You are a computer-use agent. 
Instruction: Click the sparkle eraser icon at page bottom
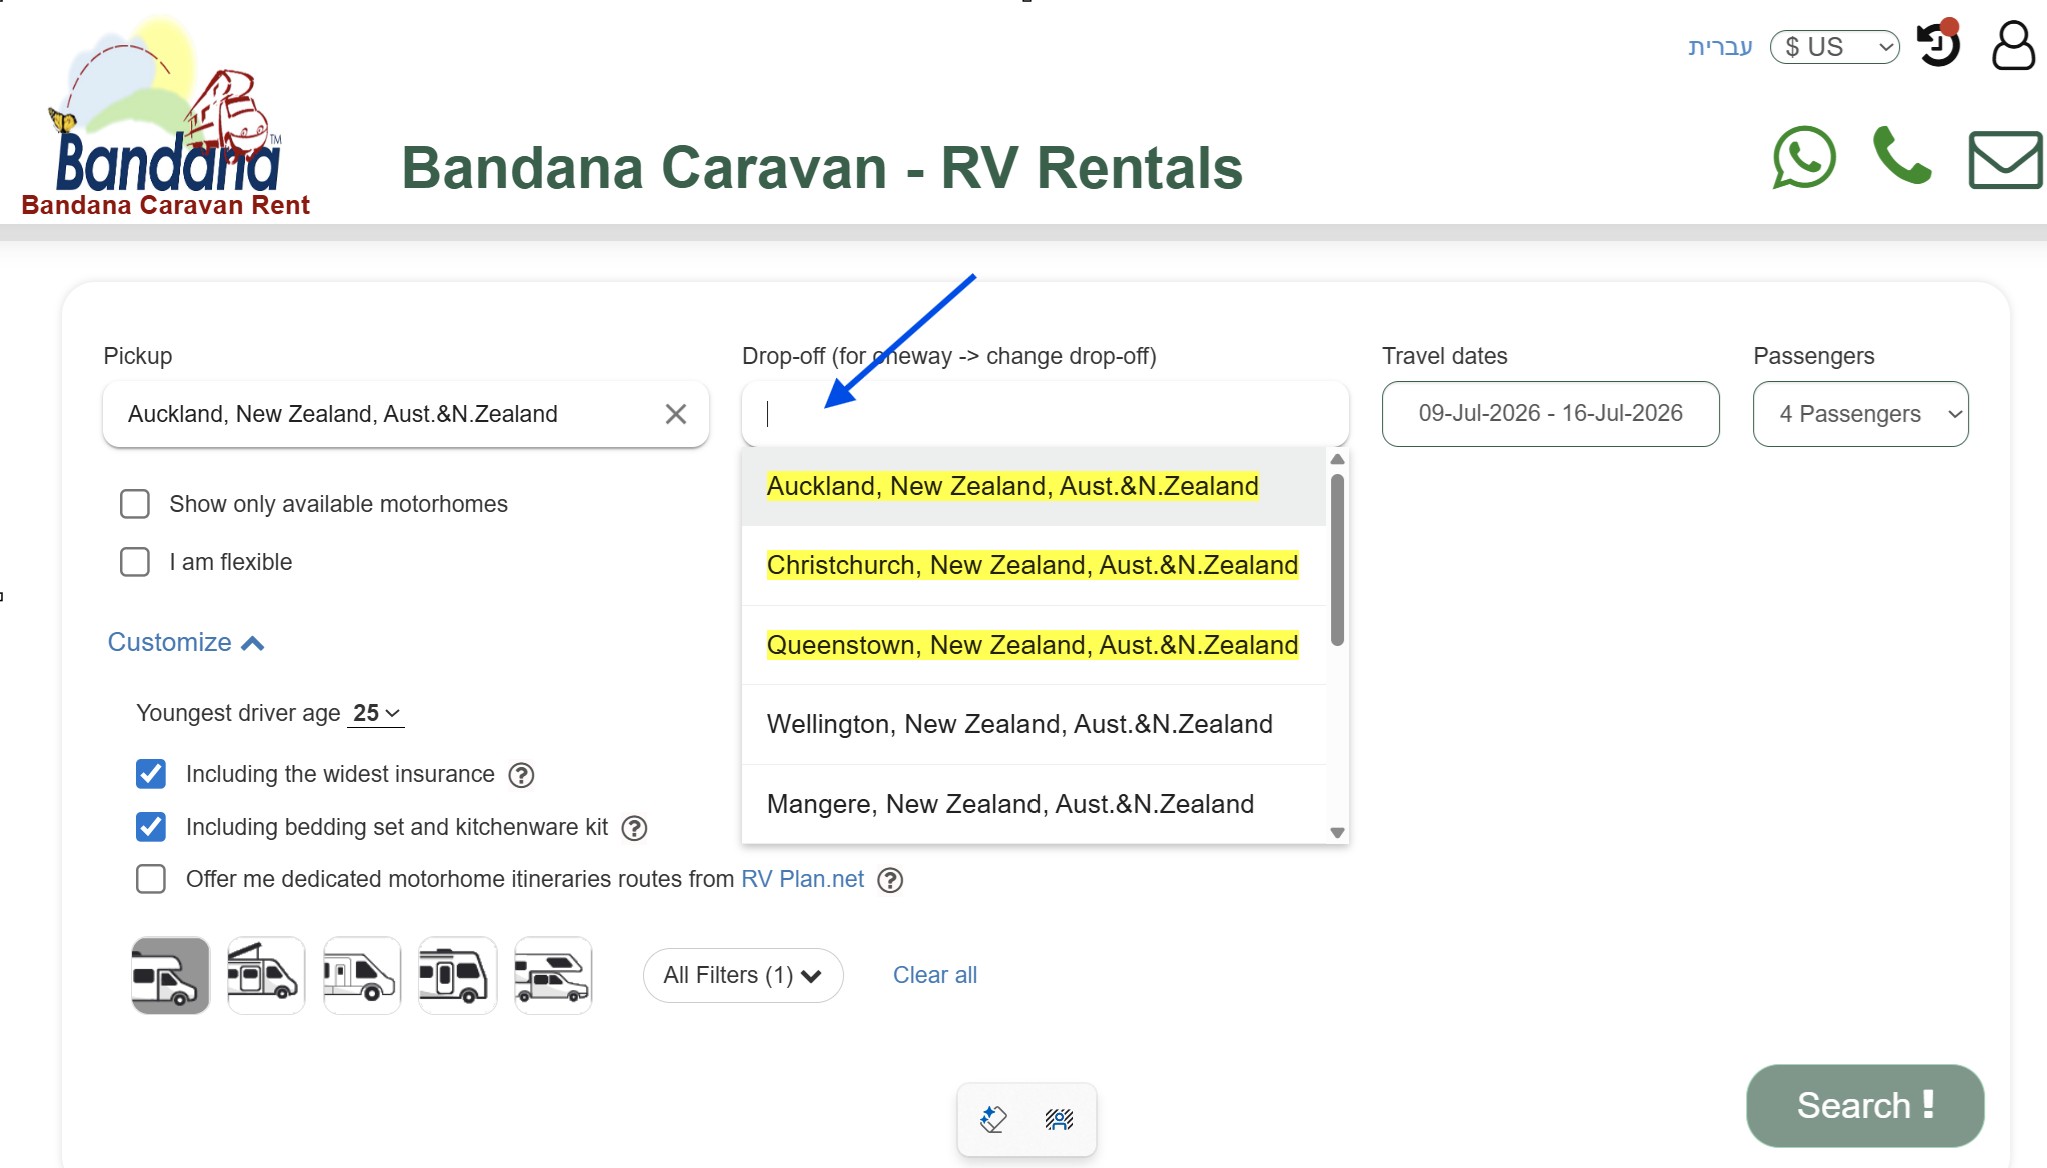(x=992, y=1120)
